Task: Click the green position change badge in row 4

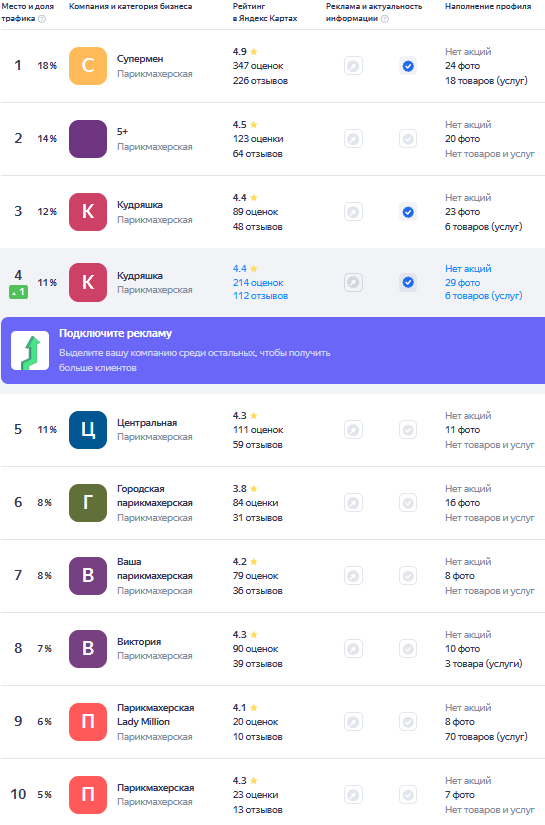Action: [x=18, y=291]
